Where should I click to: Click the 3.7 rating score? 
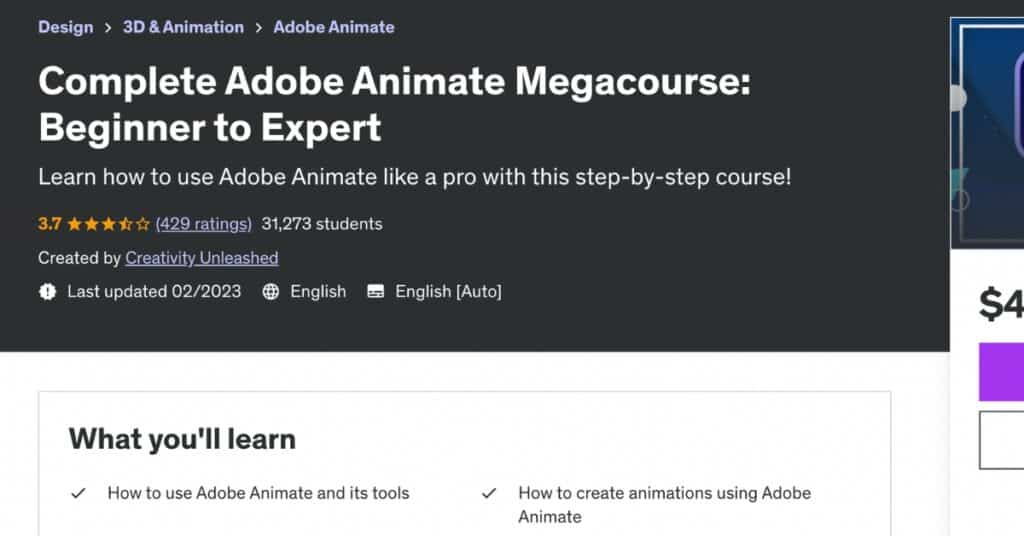pos(50,224)
